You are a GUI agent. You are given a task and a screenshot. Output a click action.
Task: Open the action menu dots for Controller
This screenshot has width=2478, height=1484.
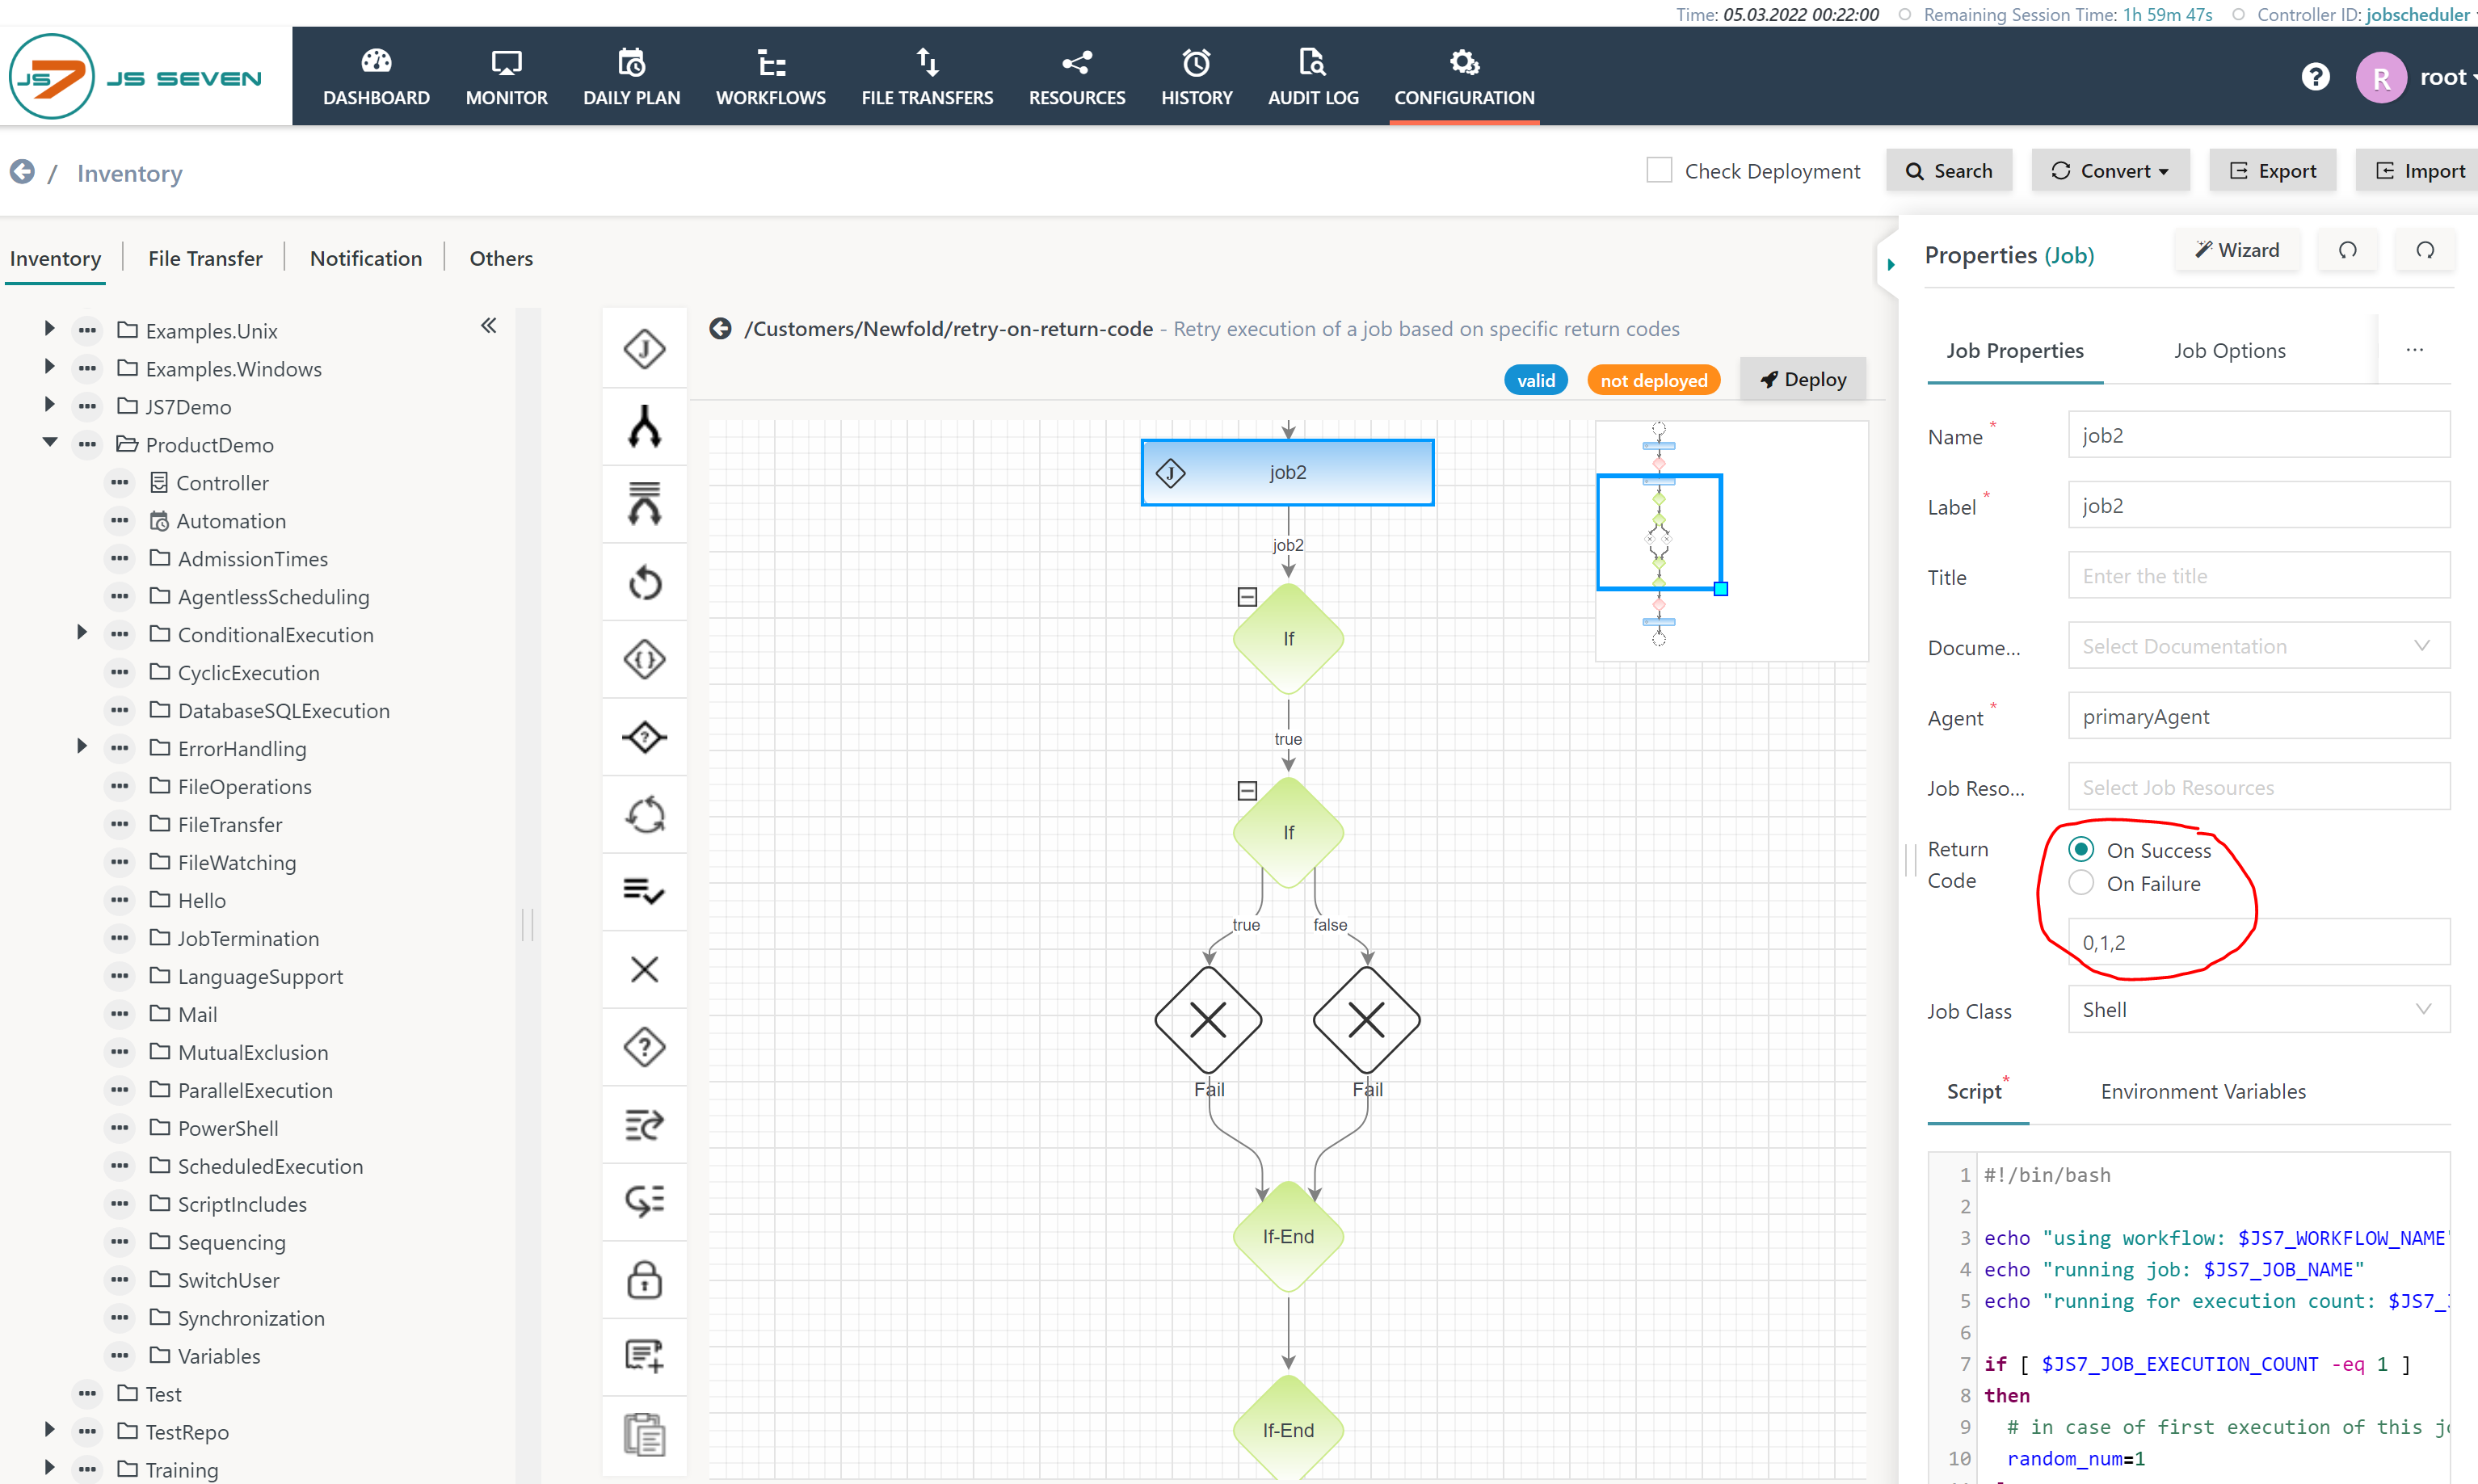(x=119, y=482)
